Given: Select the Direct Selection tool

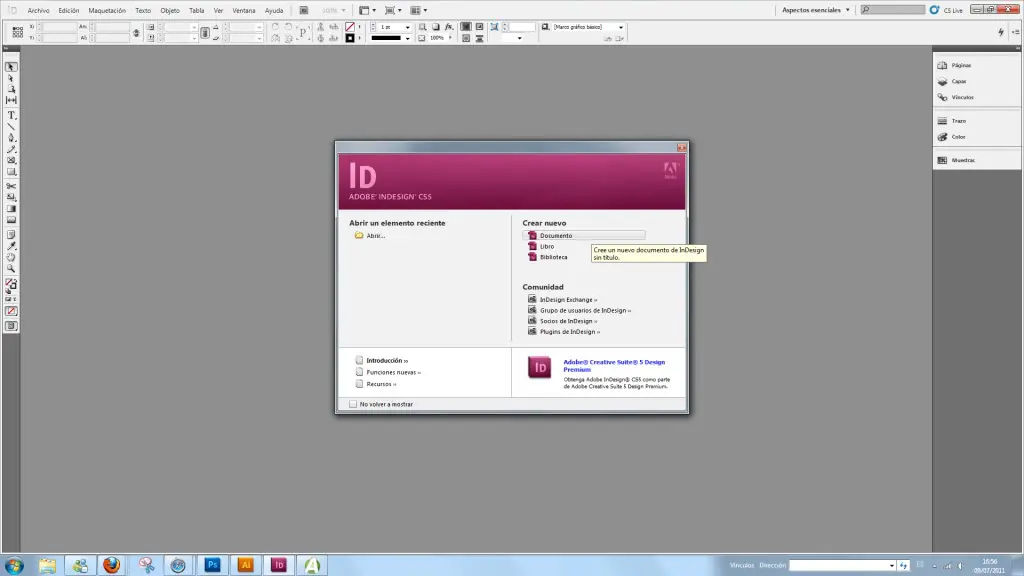Looking at the screenshot, I should click(11, 78).
